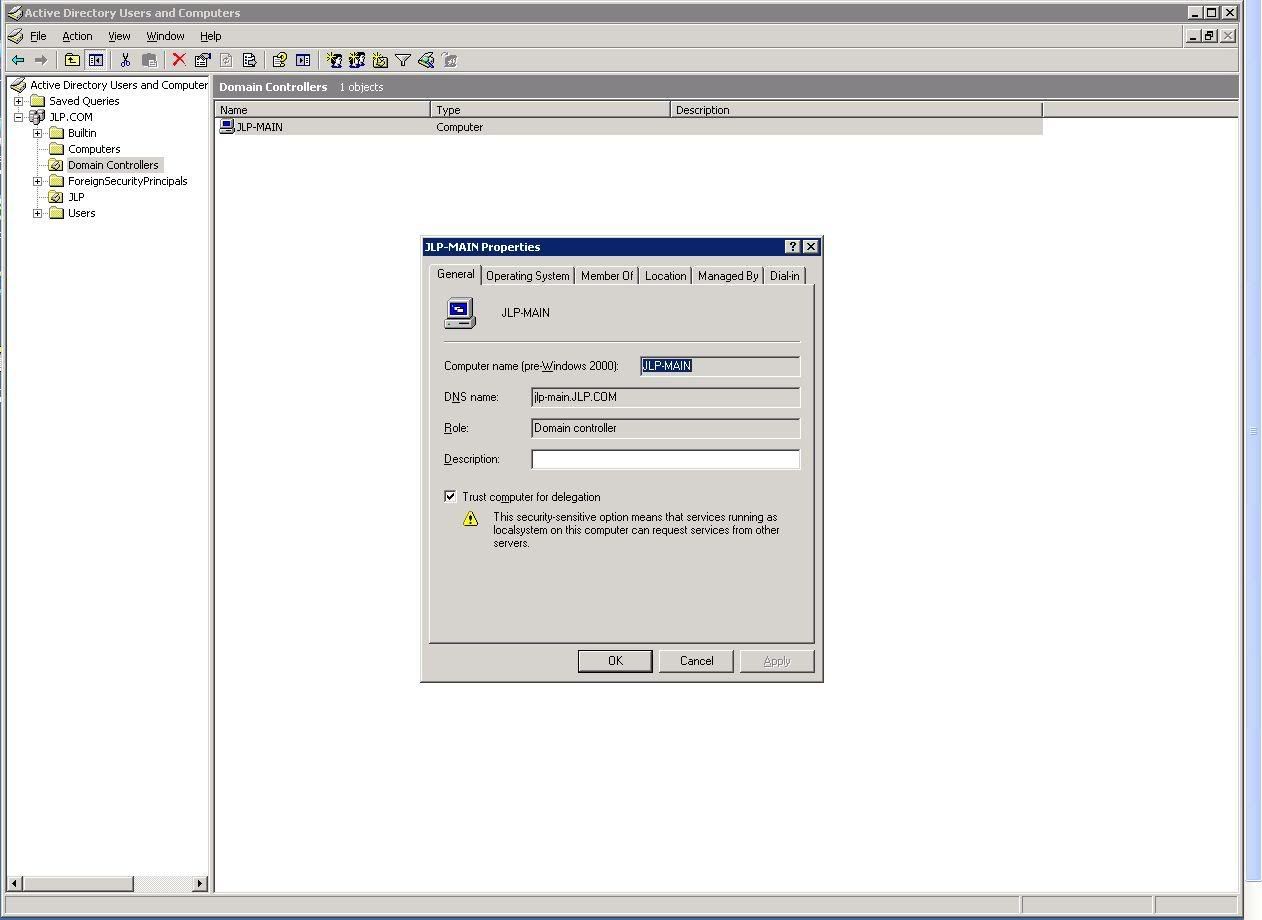Open Properties via toolbar icon

coord(202,60)
